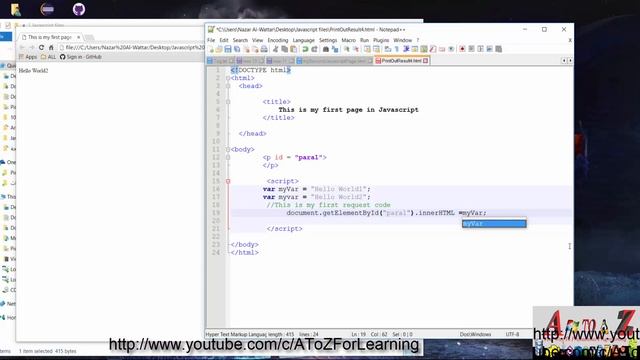Open the Language menu

pos(304,40)
